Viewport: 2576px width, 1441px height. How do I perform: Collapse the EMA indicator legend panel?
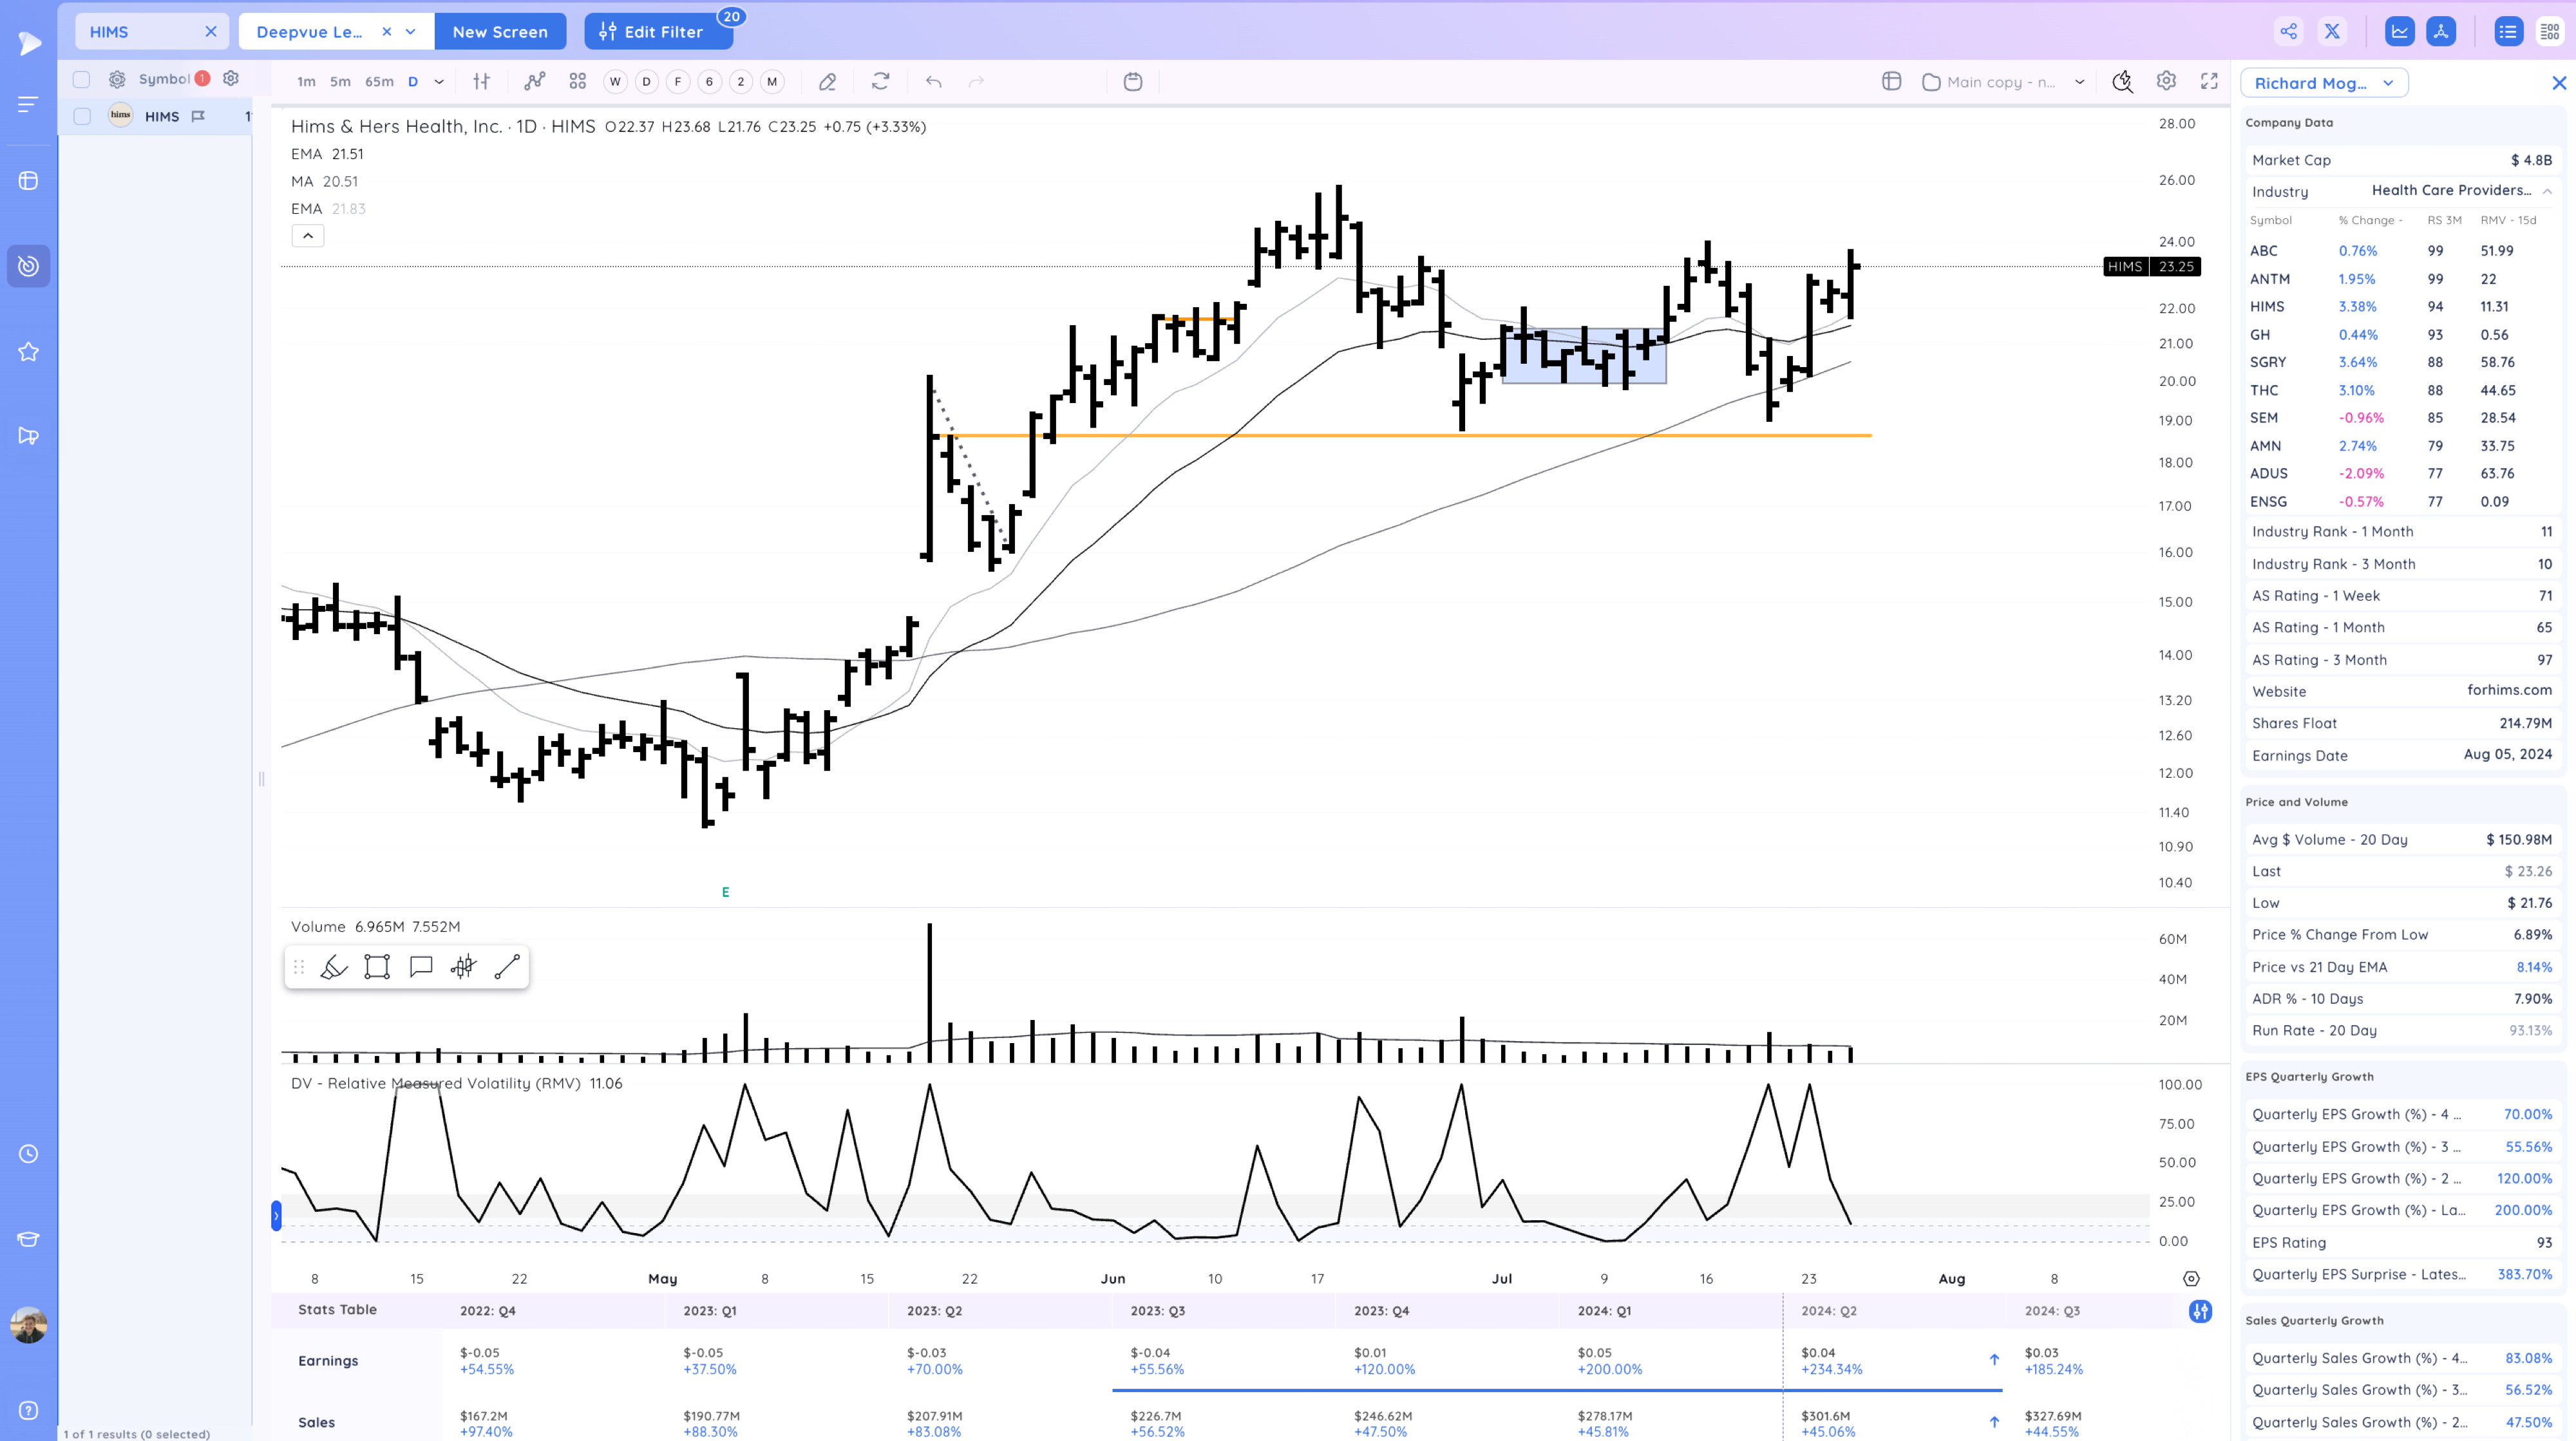click(x=308, y=236)
